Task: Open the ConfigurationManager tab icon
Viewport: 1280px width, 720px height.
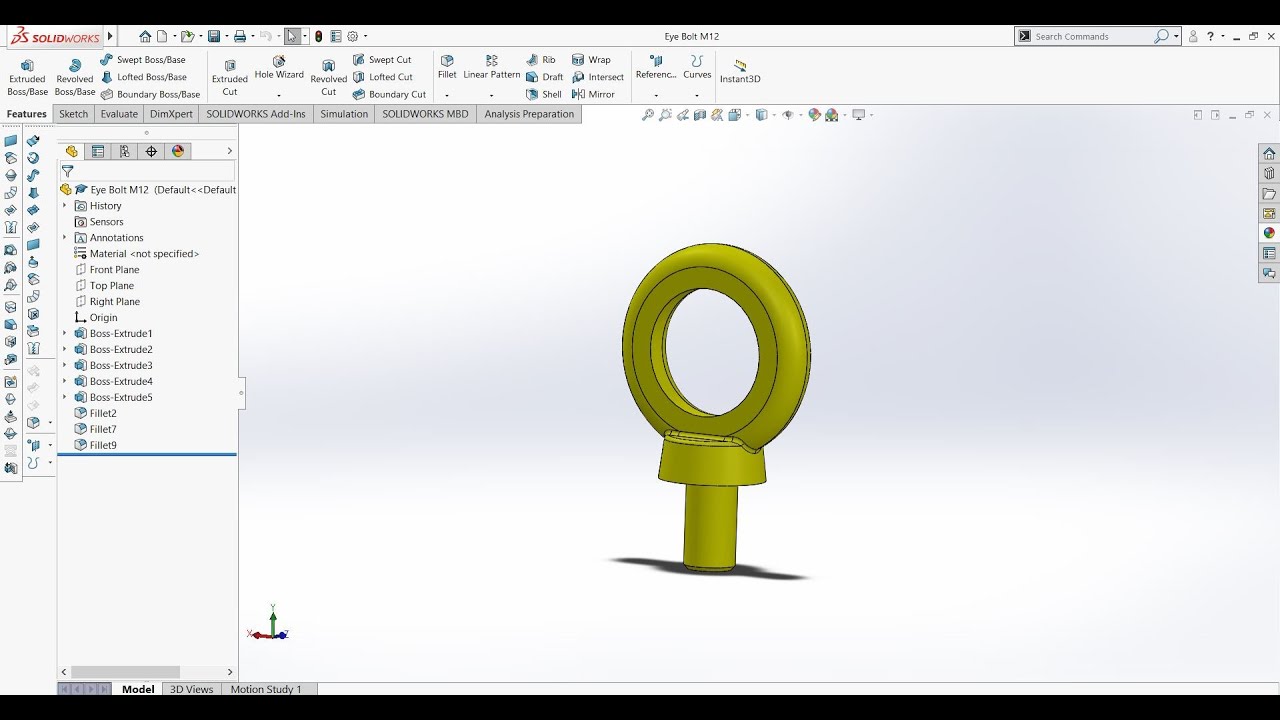Action: (124, 151)
